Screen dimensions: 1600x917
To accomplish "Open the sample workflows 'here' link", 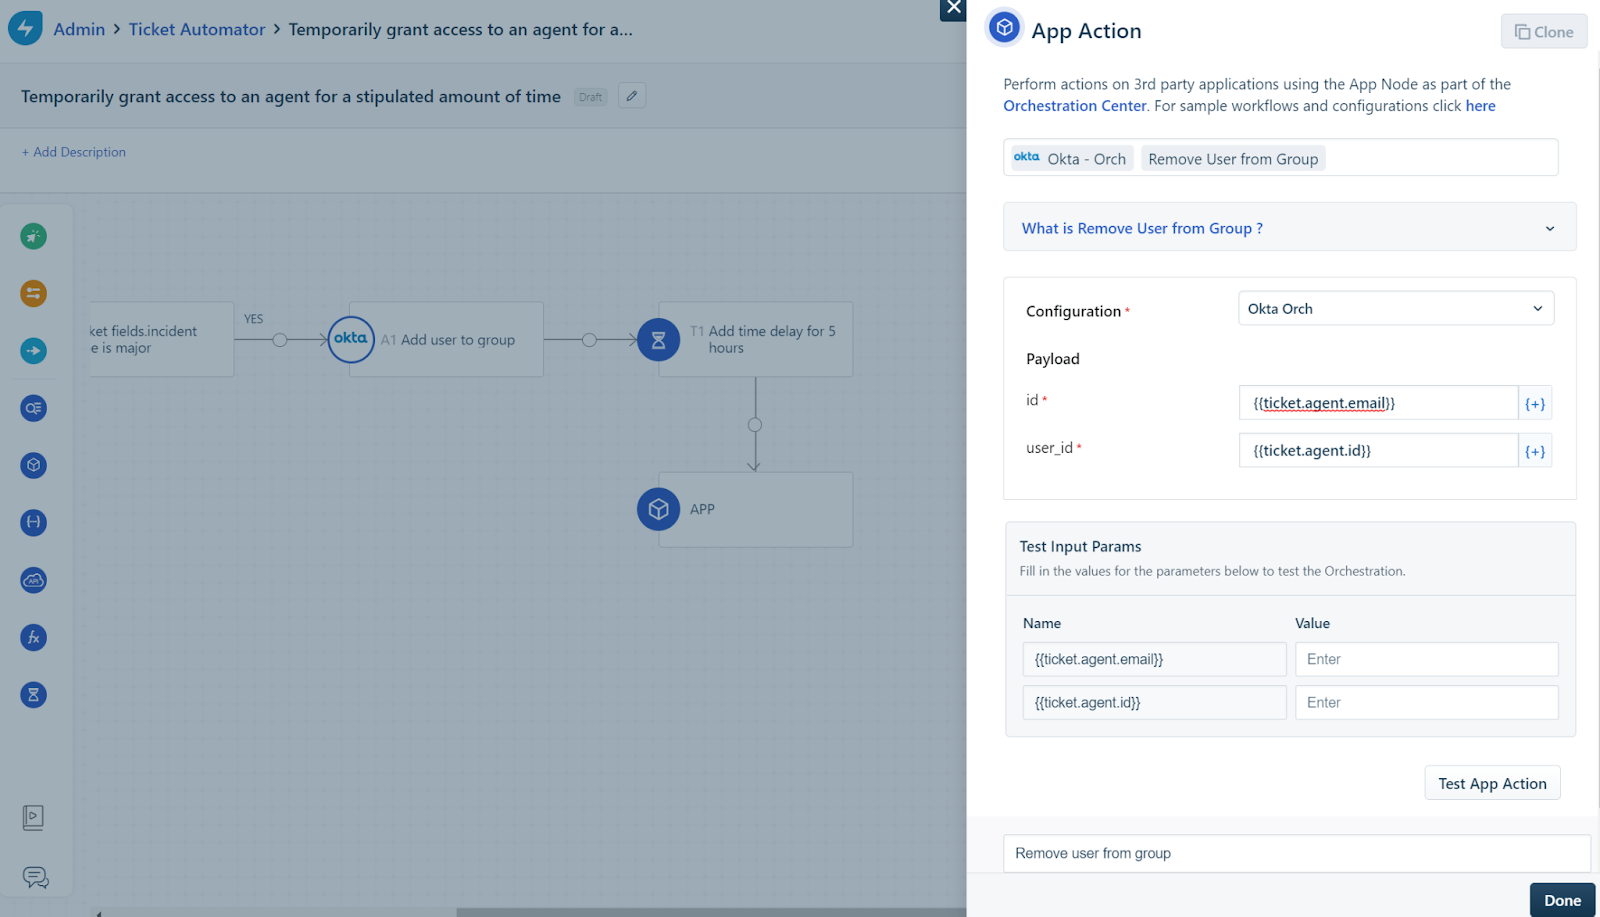I will tap(1480, 105).
